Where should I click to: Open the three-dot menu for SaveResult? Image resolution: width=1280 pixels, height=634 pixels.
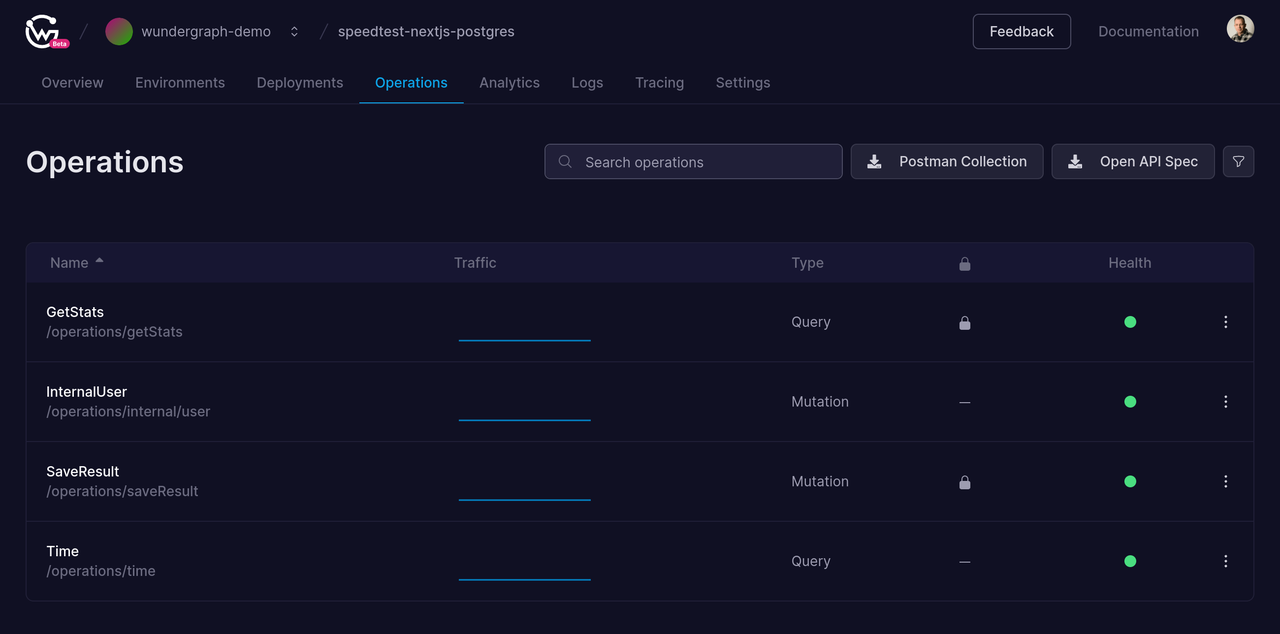point(1225,481)
